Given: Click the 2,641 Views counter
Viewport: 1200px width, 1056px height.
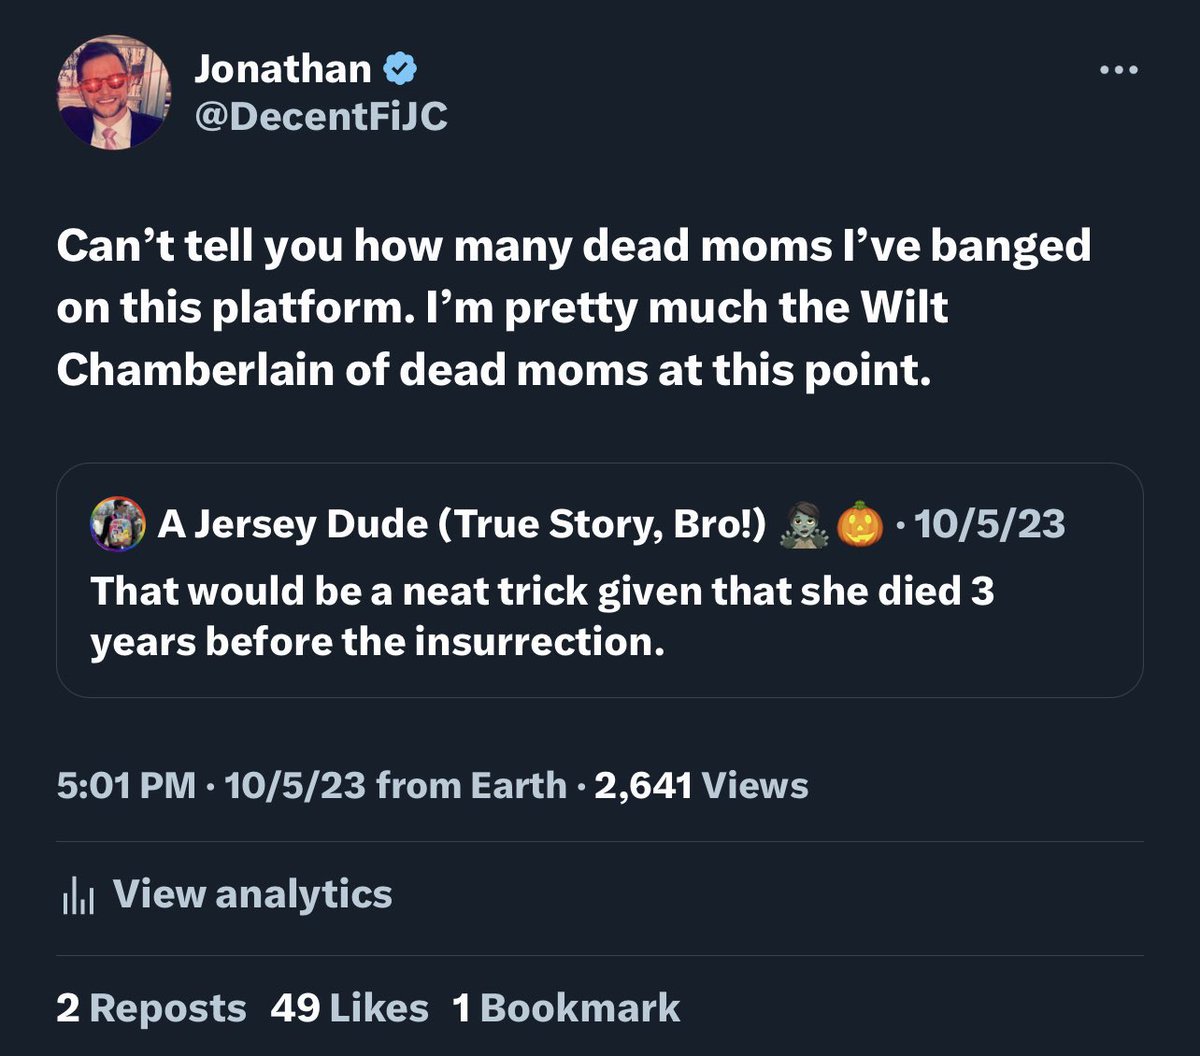Looking at the screenshot, I should click(701, 786).
